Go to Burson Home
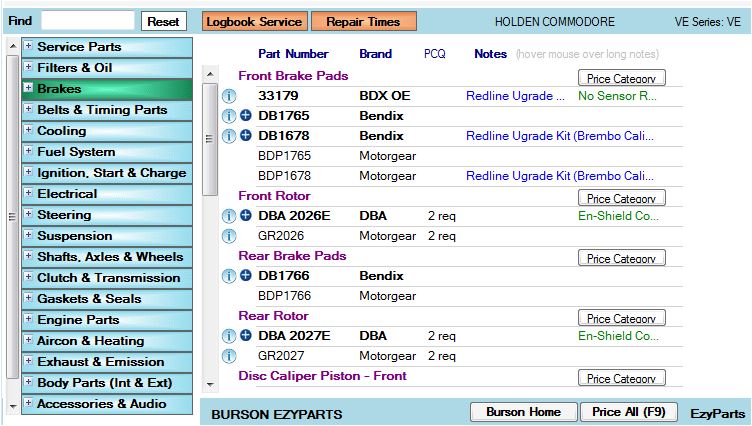 click(x=524, y=412)
